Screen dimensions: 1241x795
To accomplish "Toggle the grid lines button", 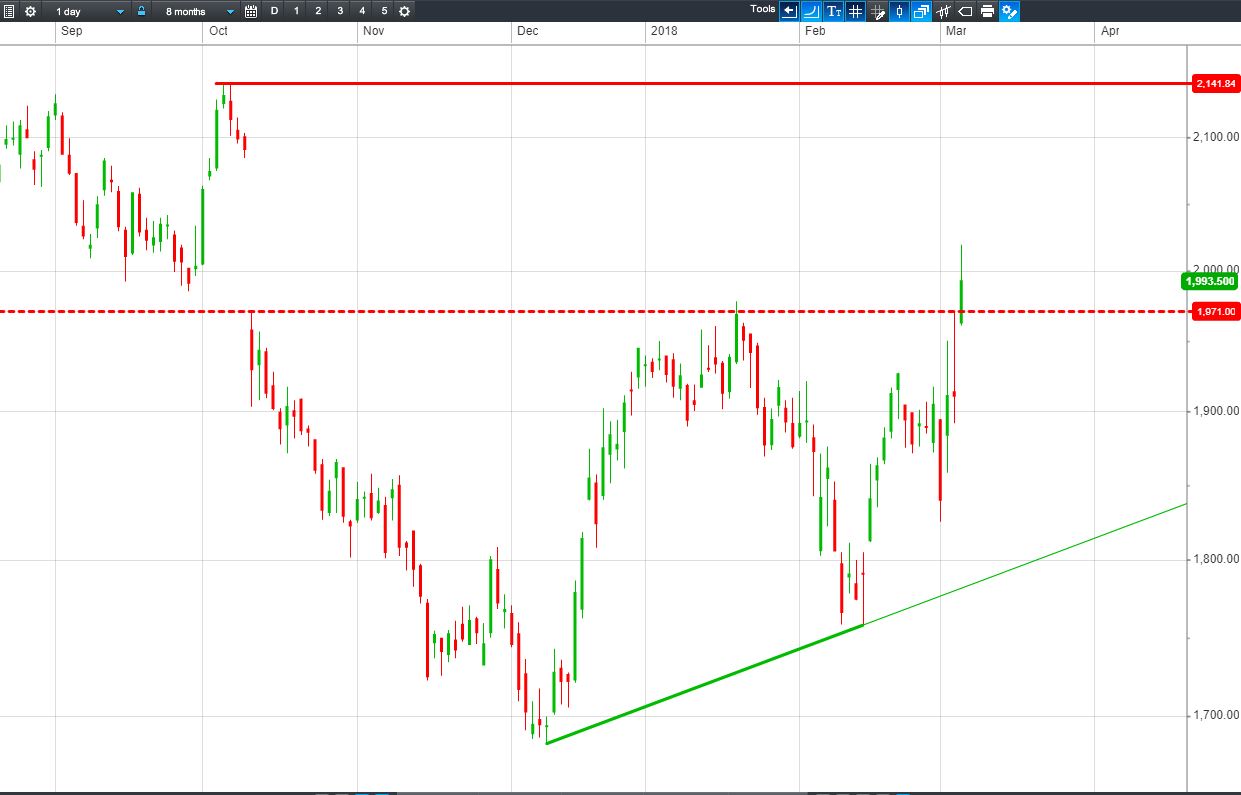I will pos(855,11).
